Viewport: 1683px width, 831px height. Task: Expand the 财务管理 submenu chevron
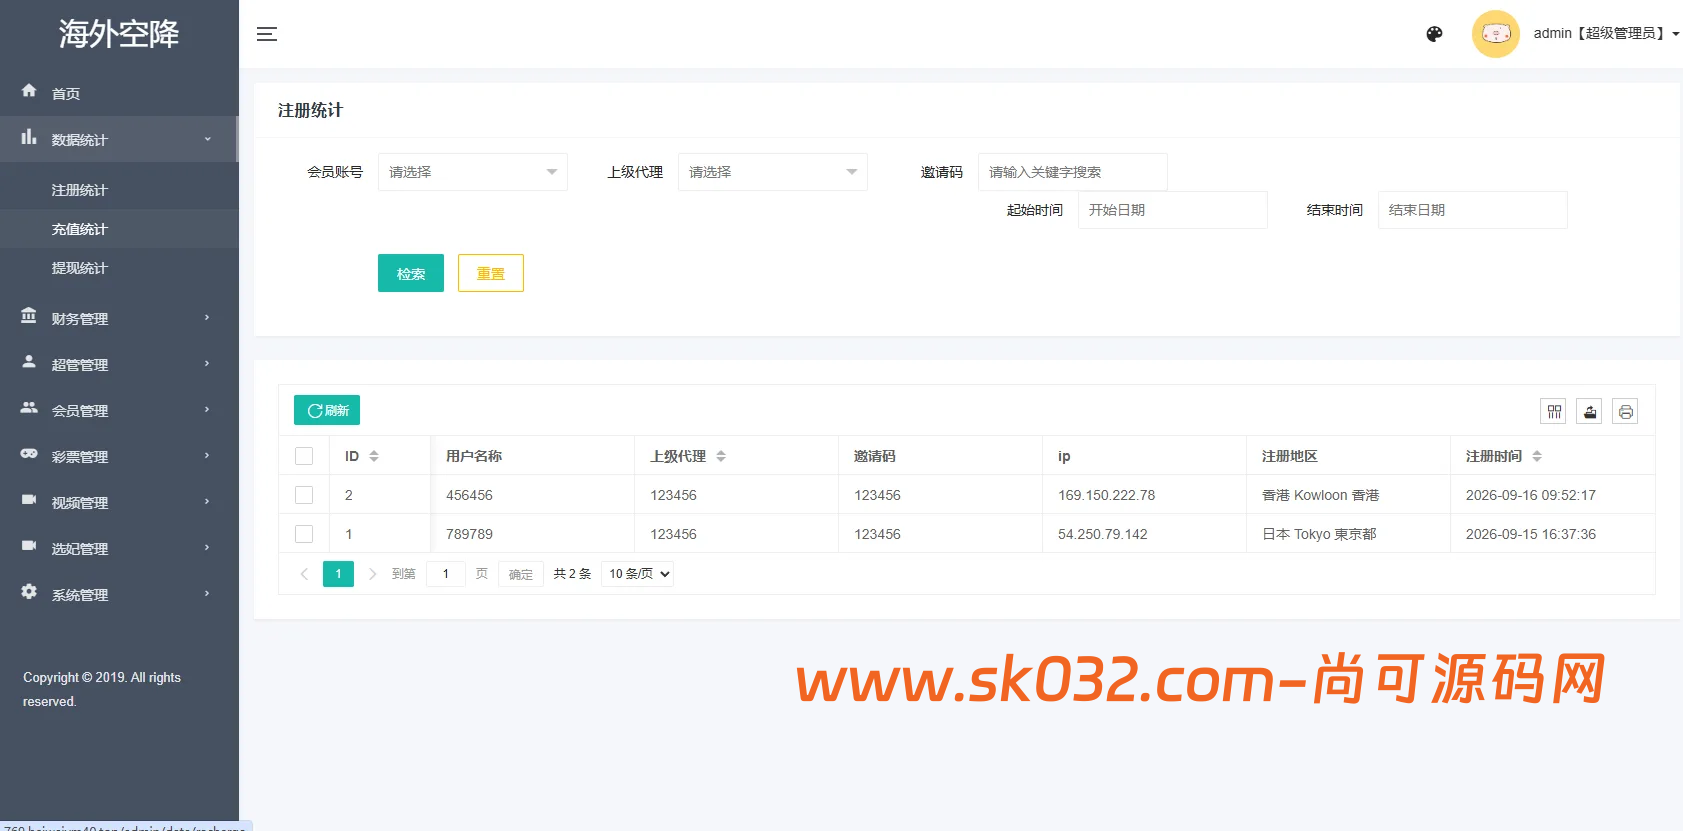207,318
